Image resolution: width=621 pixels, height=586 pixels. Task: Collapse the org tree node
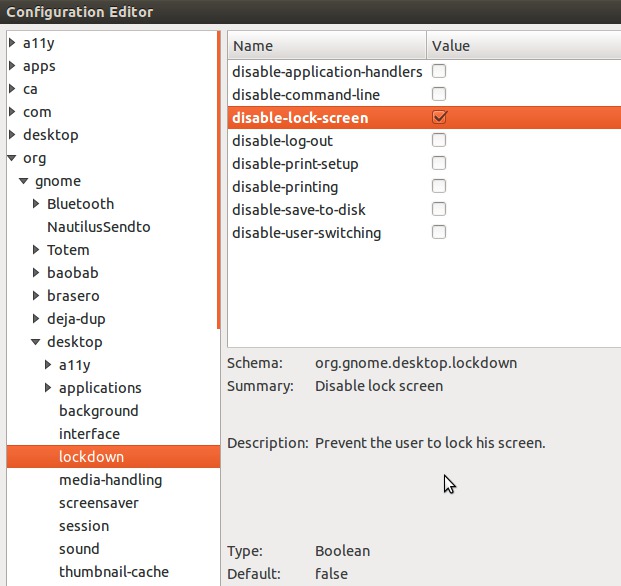pyautogui.click(x=12, y=158)
